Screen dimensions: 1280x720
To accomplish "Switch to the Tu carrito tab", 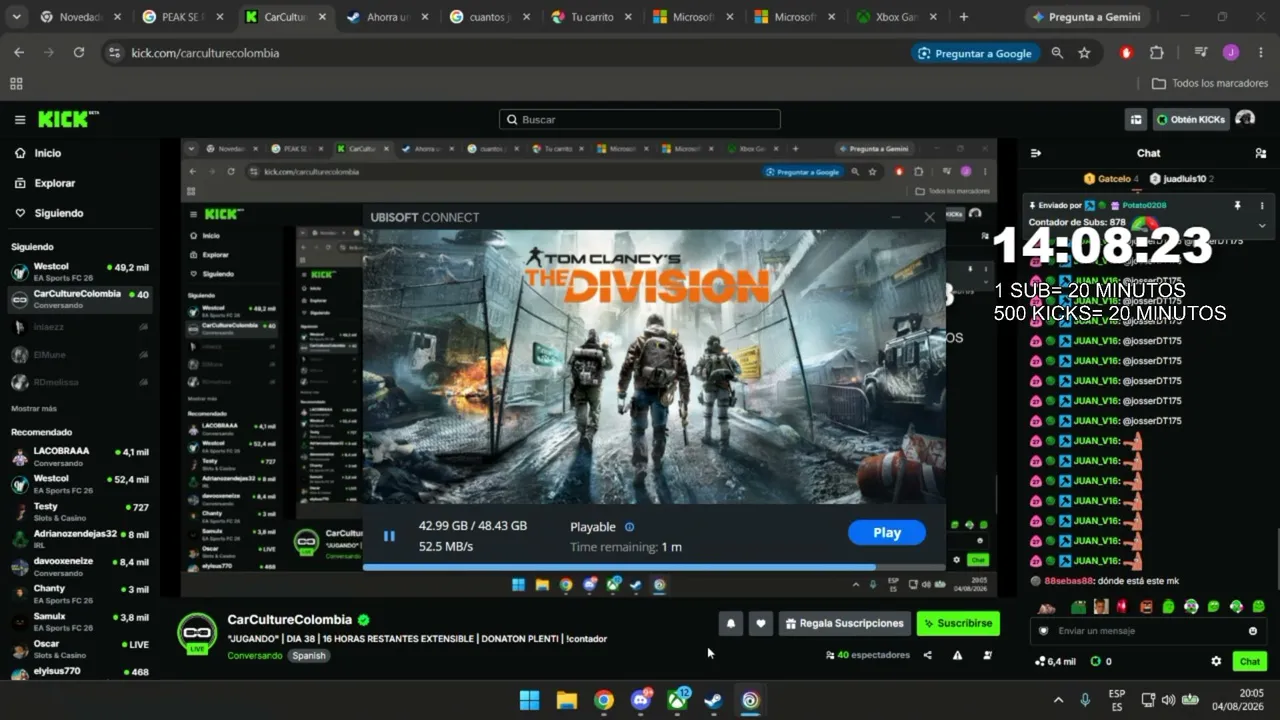I will (591, 17).
